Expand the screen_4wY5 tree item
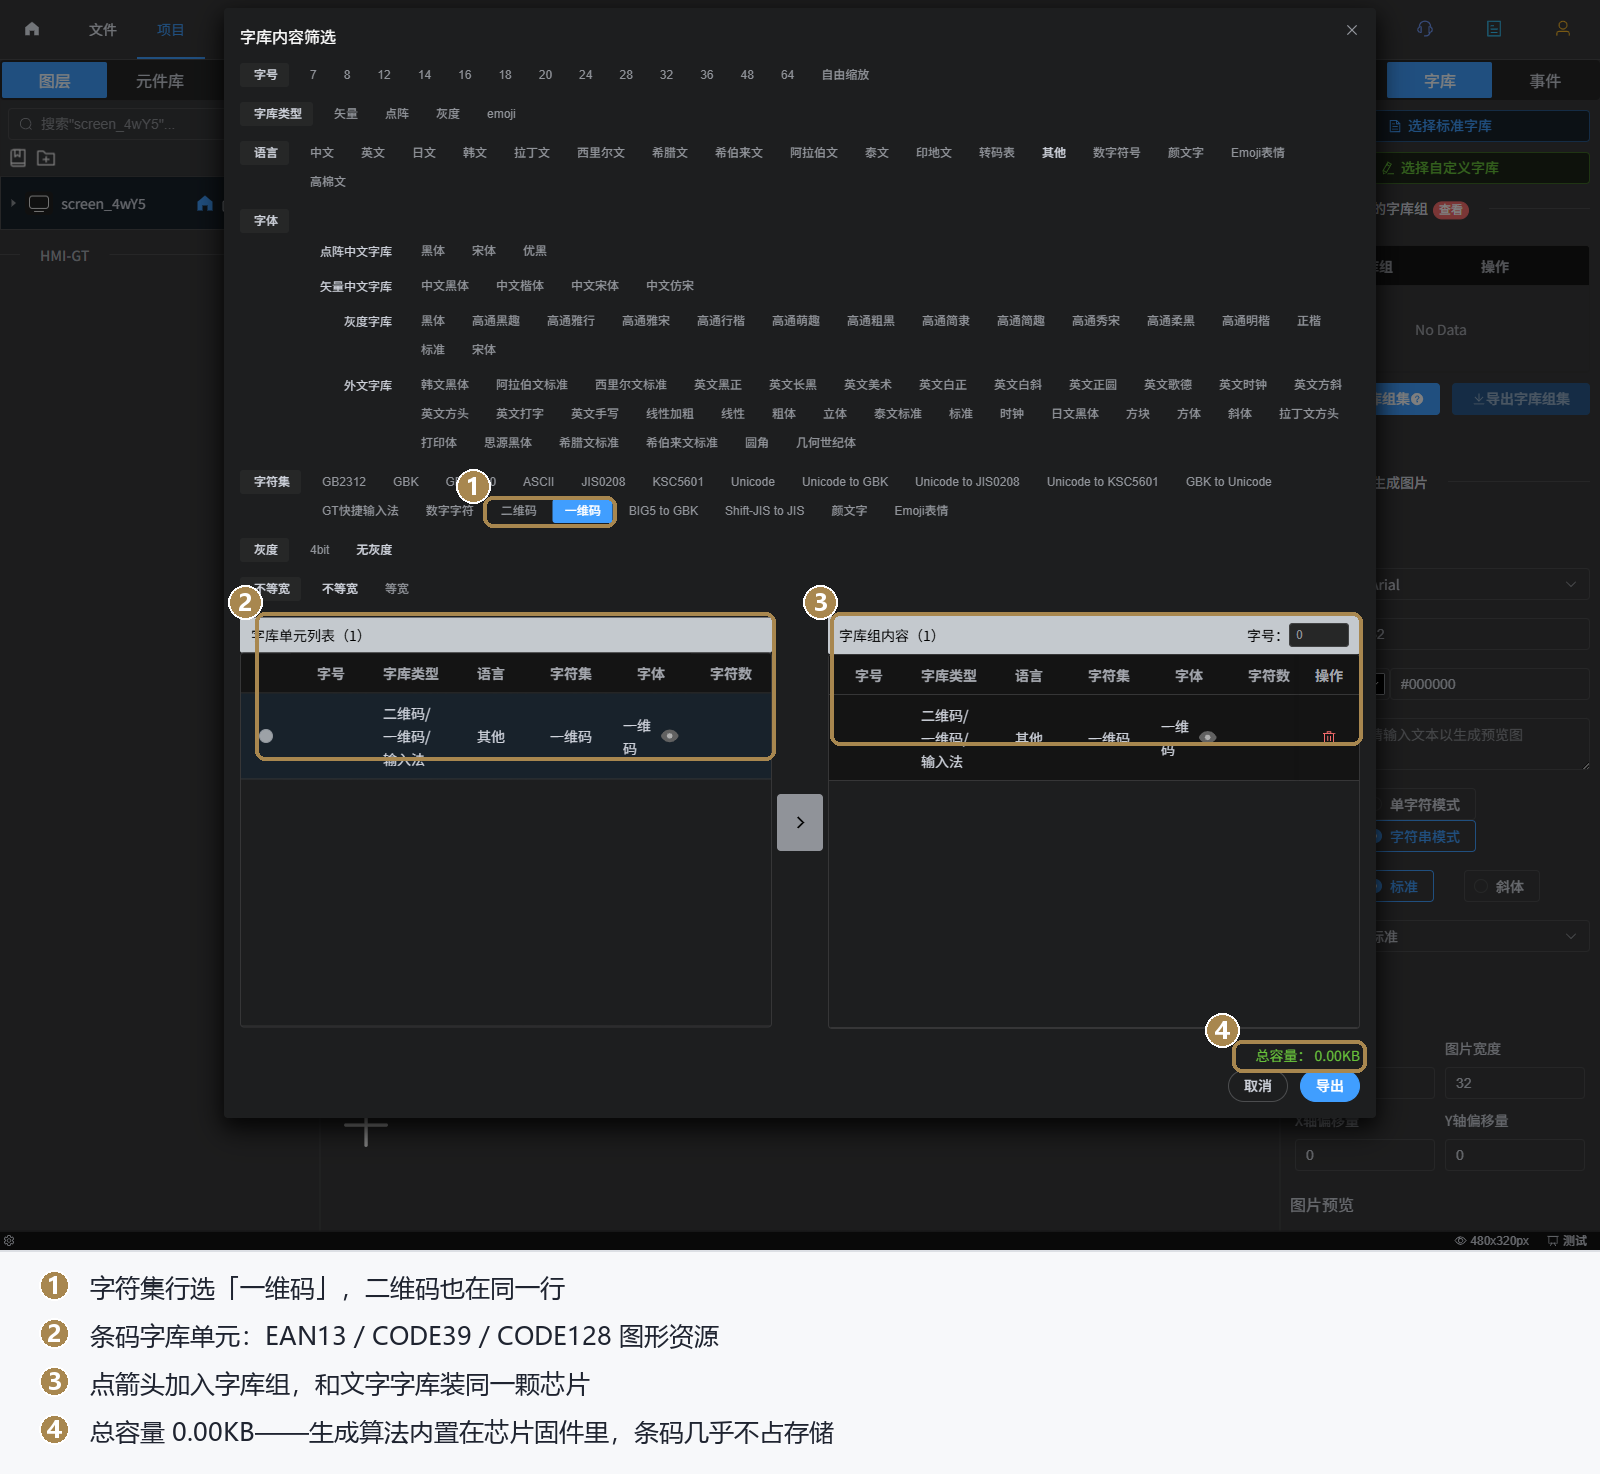 tap(14, 203)
